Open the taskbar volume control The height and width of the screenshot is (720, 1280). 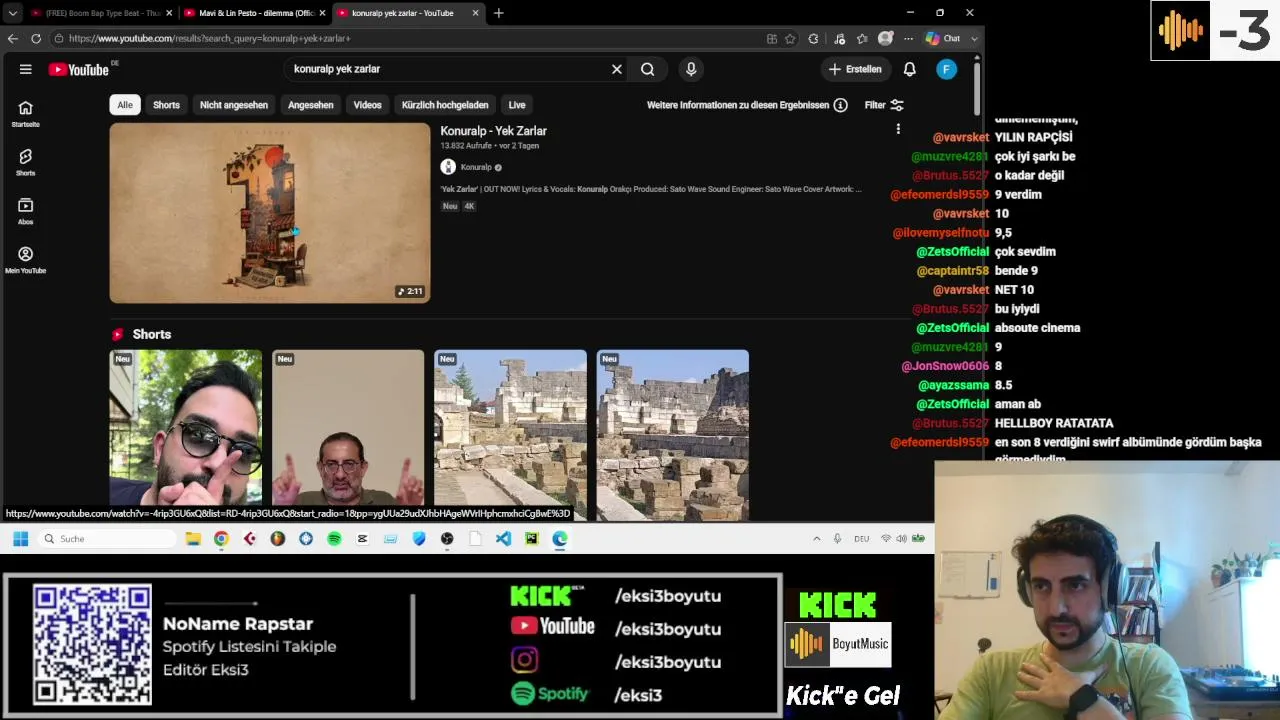901,538
